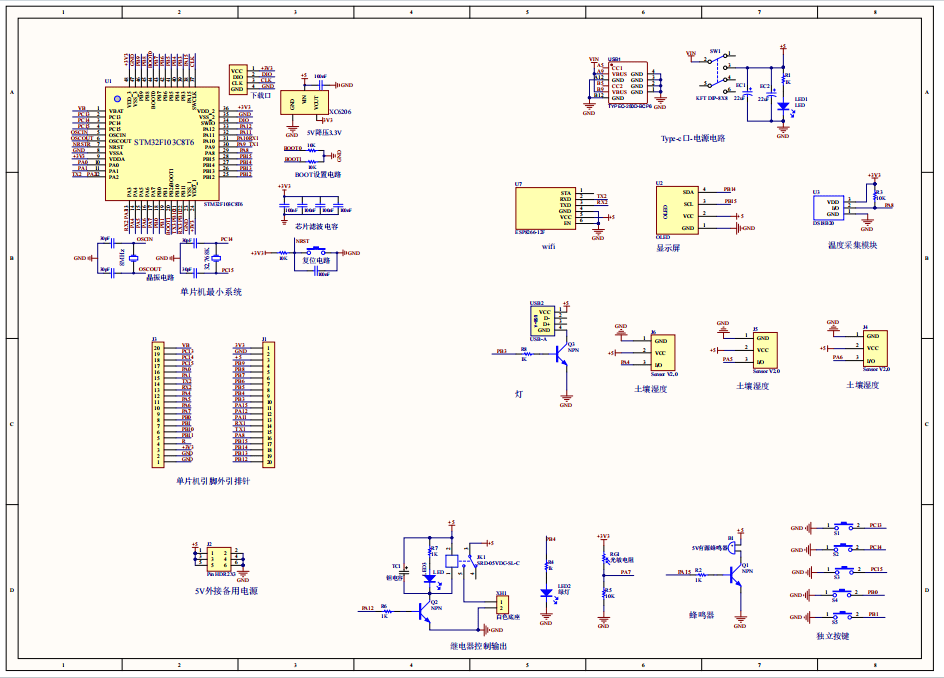Click the NRST reset push button symbol
Viewport: 944px width, 678px height.
(315, 251)
